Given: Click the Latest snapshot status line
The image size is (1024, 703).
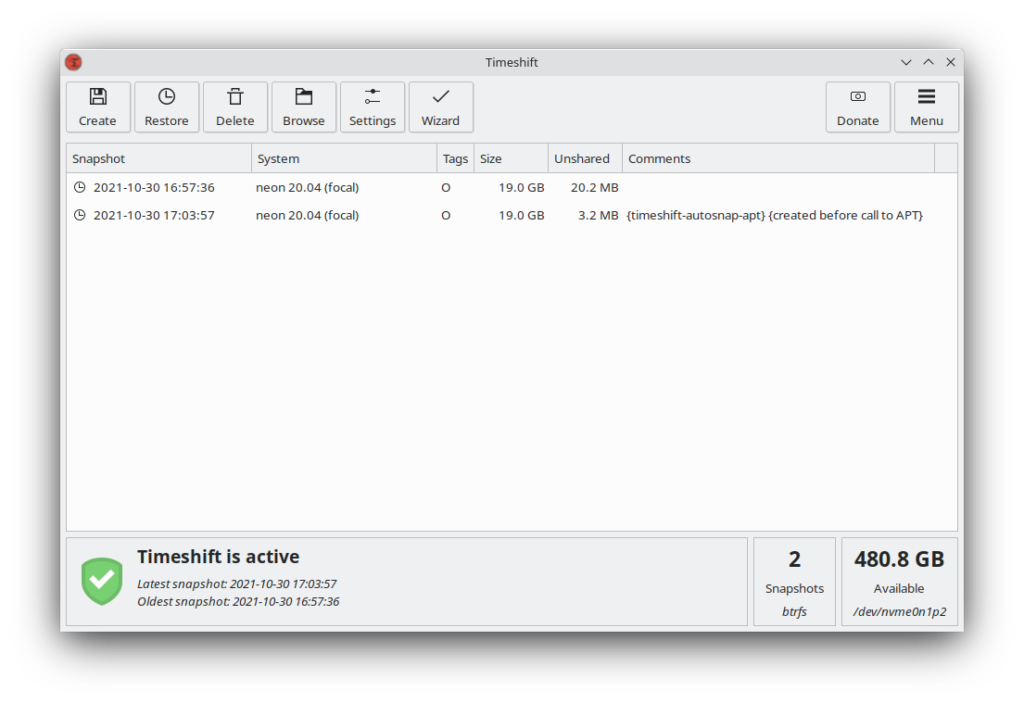Looking at the screenshot, I should 237,584.
